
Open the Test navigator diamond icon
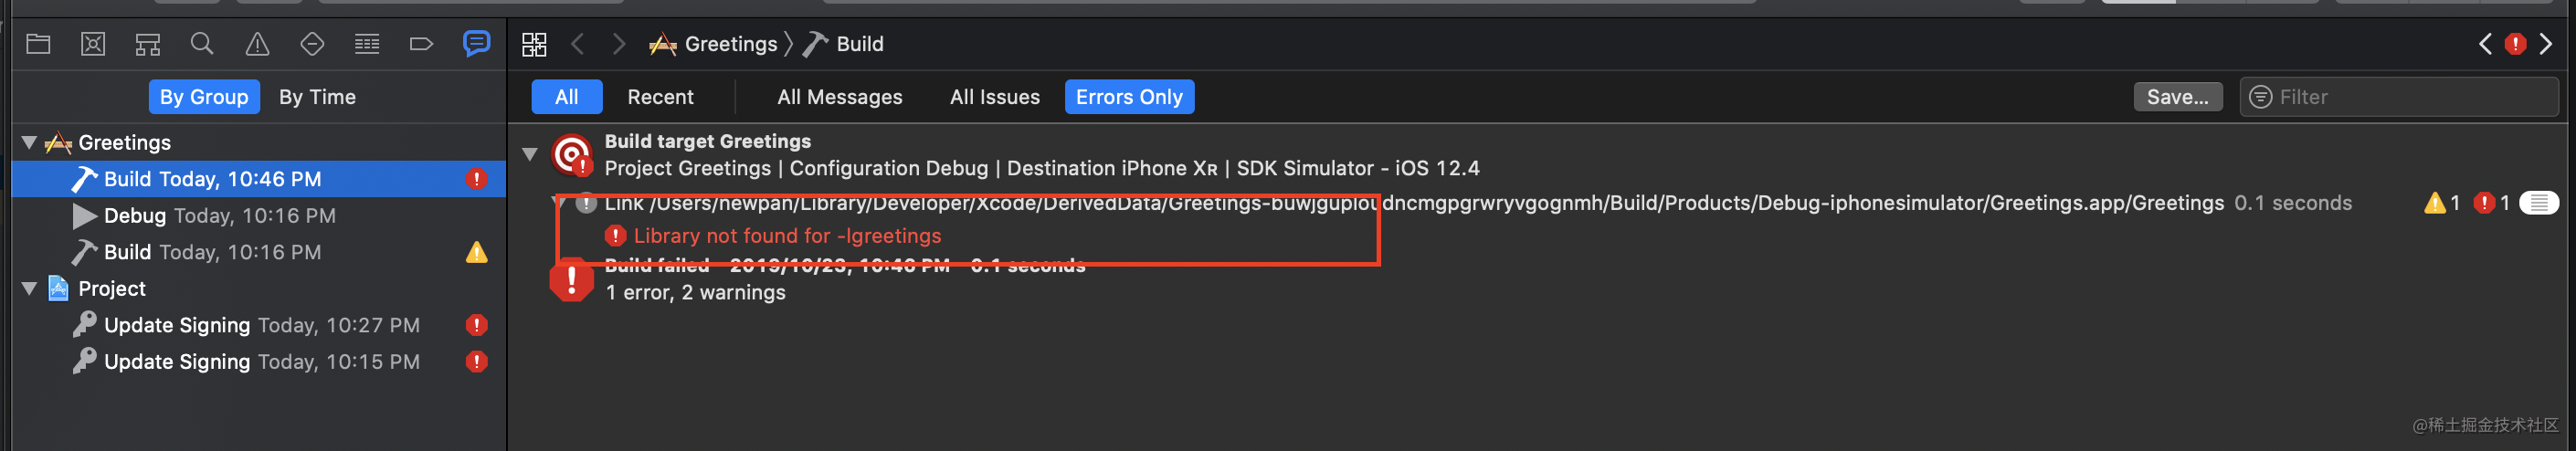coord(312,44)
